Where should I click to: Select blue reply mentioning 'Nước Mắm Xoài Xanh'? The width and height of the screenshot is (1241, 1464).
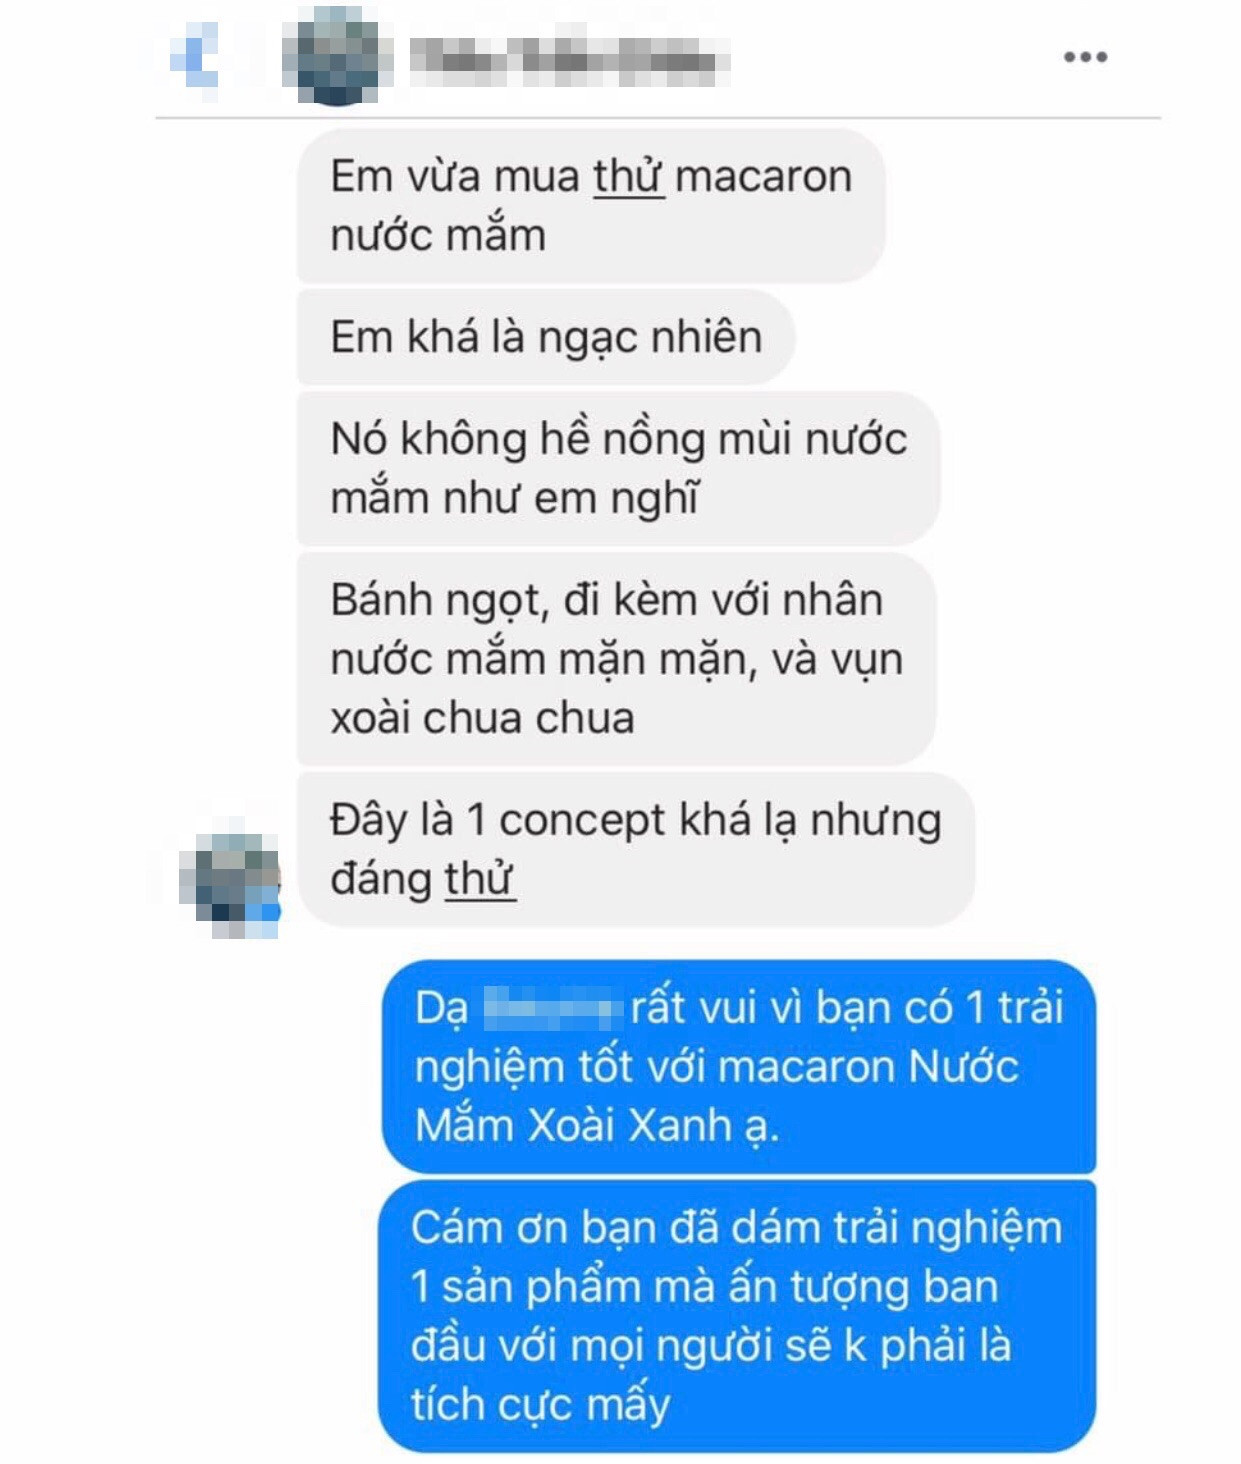pos(739,1066)
